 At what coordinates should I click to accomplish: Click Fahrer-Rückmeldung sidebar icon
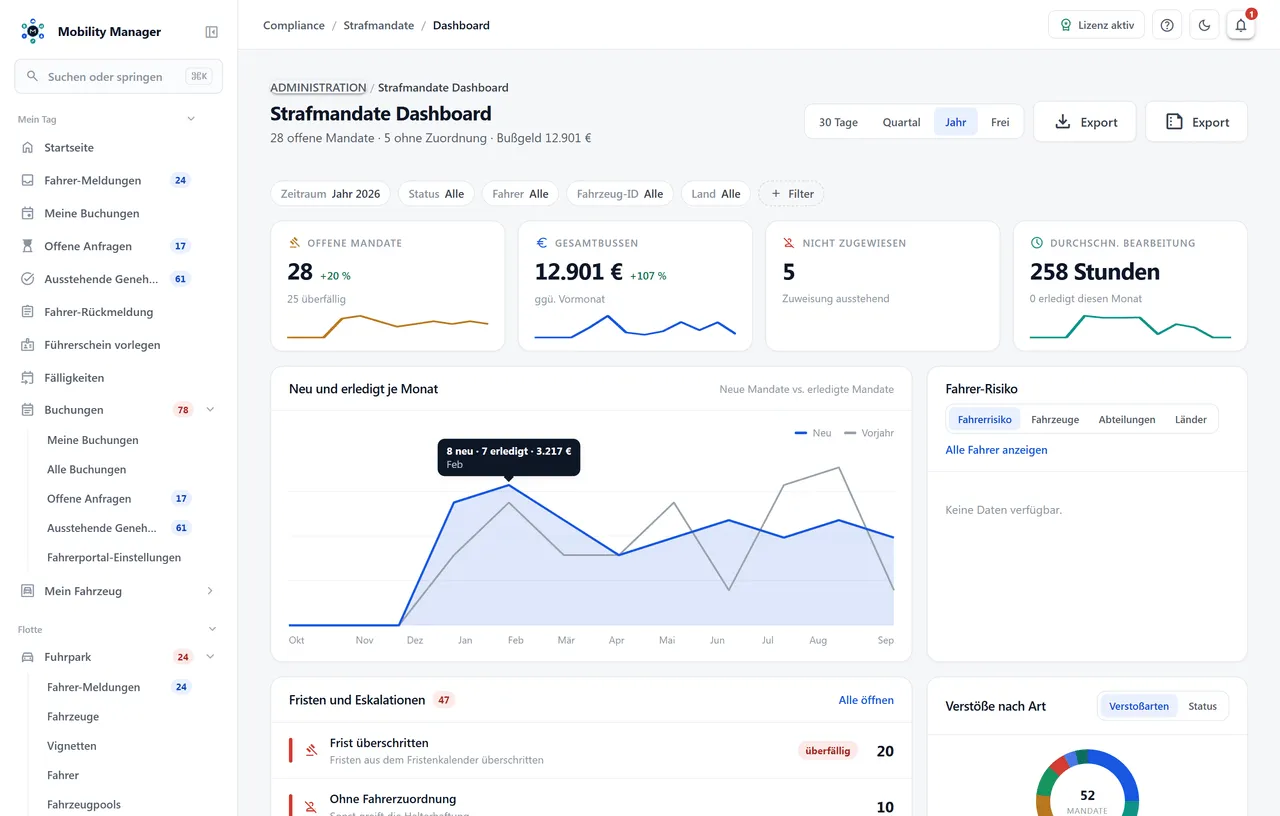pyautogui.click(x=28, y=312)
